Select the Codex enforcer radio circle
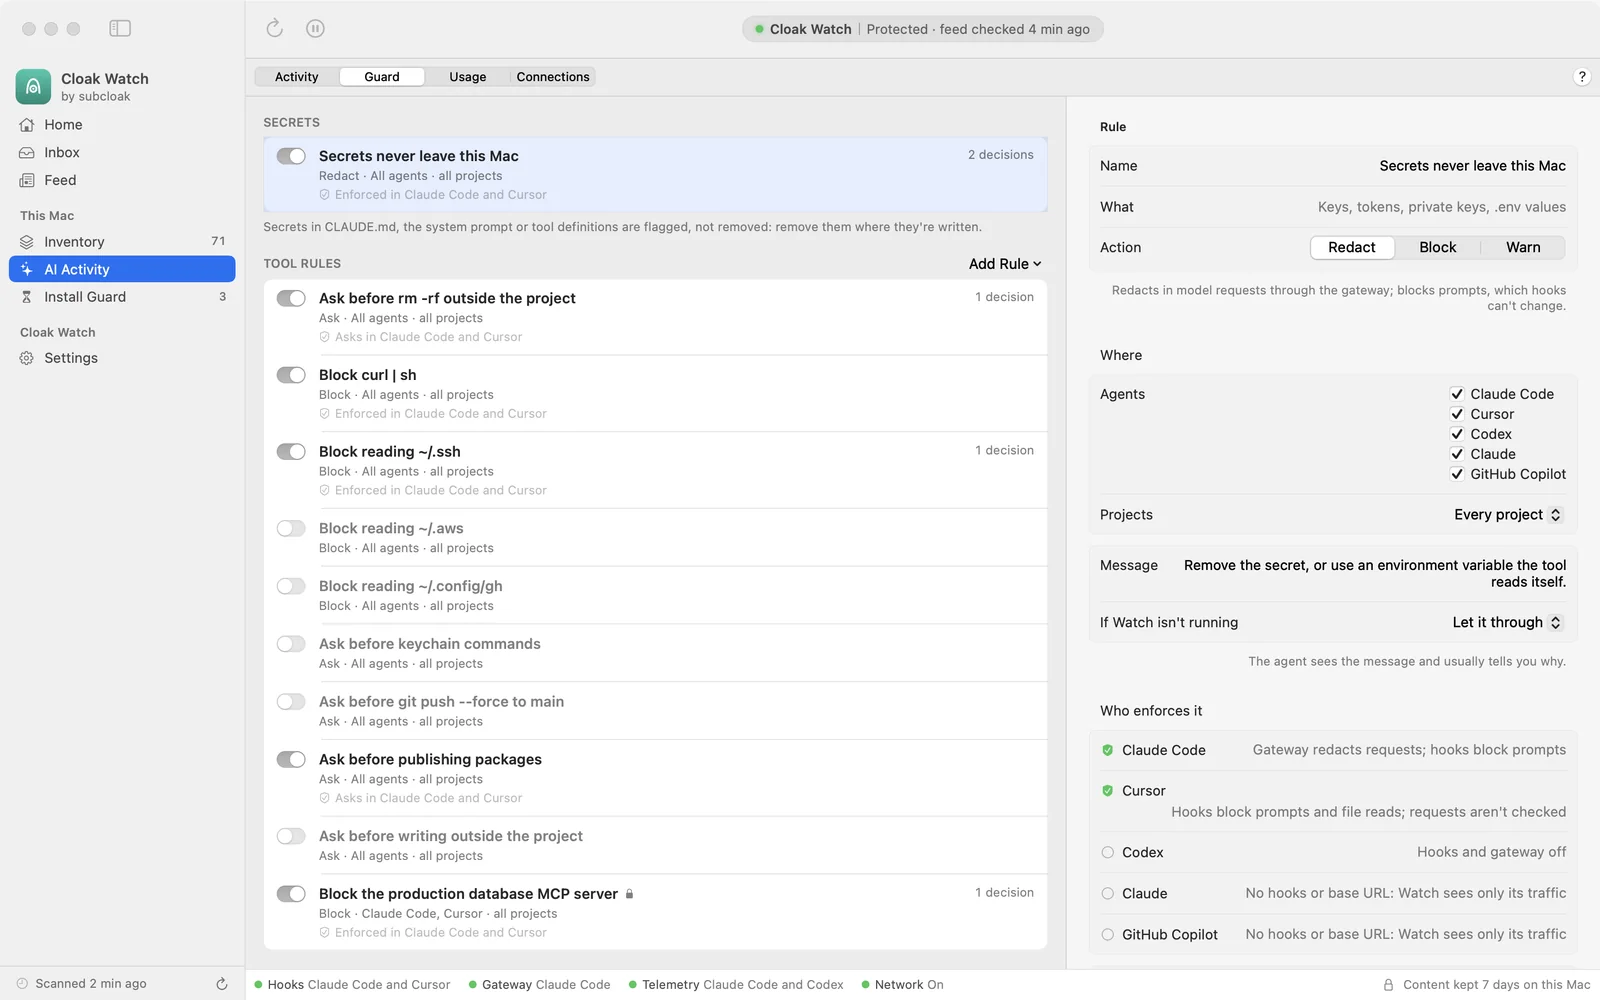The height and width of the screenshot is (1000, 1600). pos(1107,853)
